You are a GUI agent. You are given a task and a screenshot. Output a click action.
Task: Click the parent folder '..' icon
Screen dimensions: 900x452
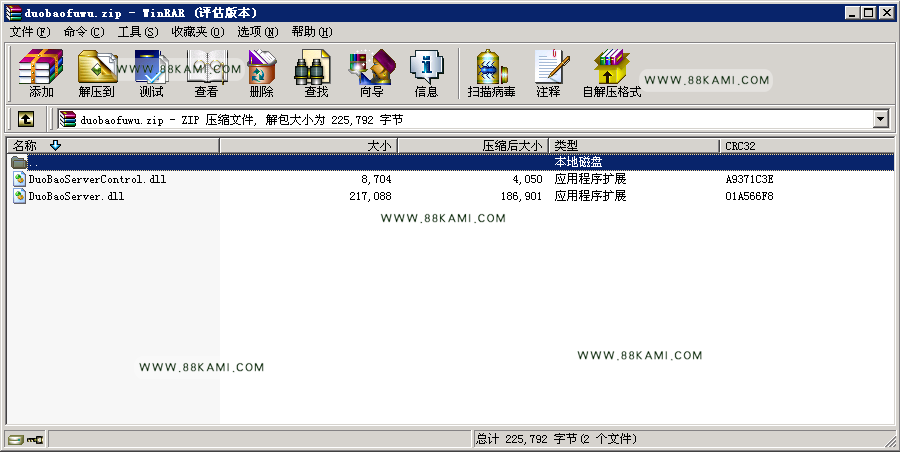pos(19,163)
